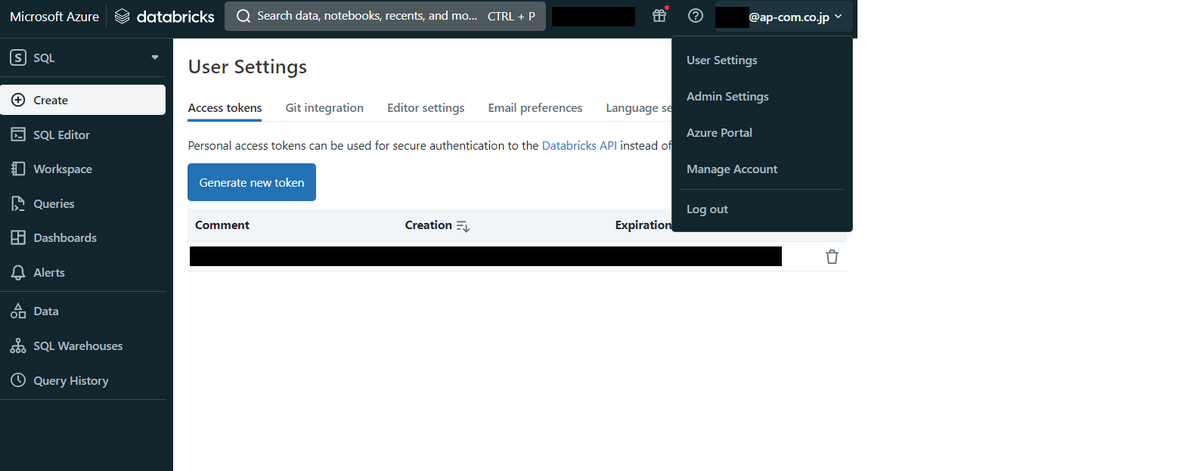Click the Comment column header
This screenshot has height=471, width=1200.
(222, 225)
